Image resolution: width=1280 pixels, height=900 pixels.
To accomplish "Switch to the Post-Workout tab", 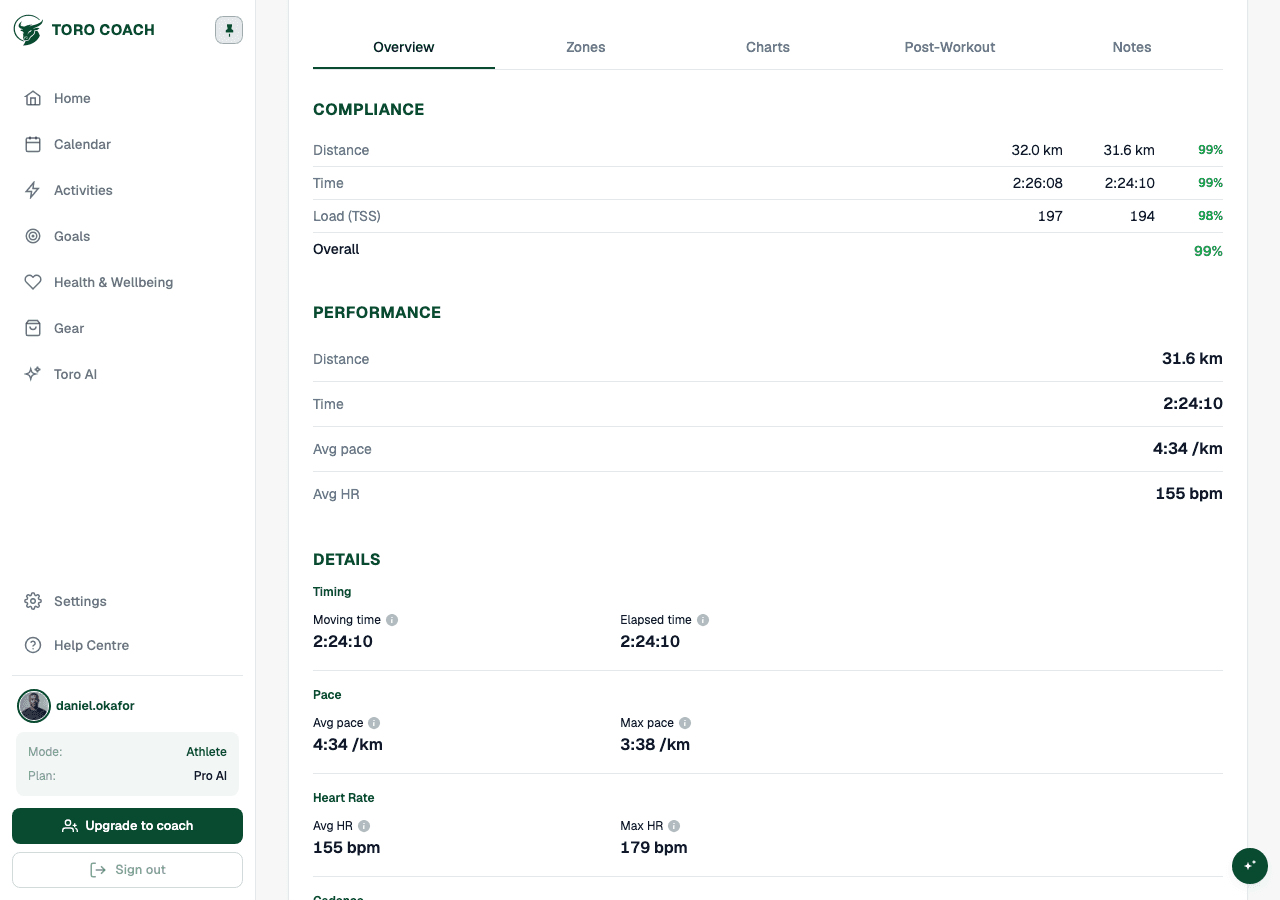I will [950, 47].
